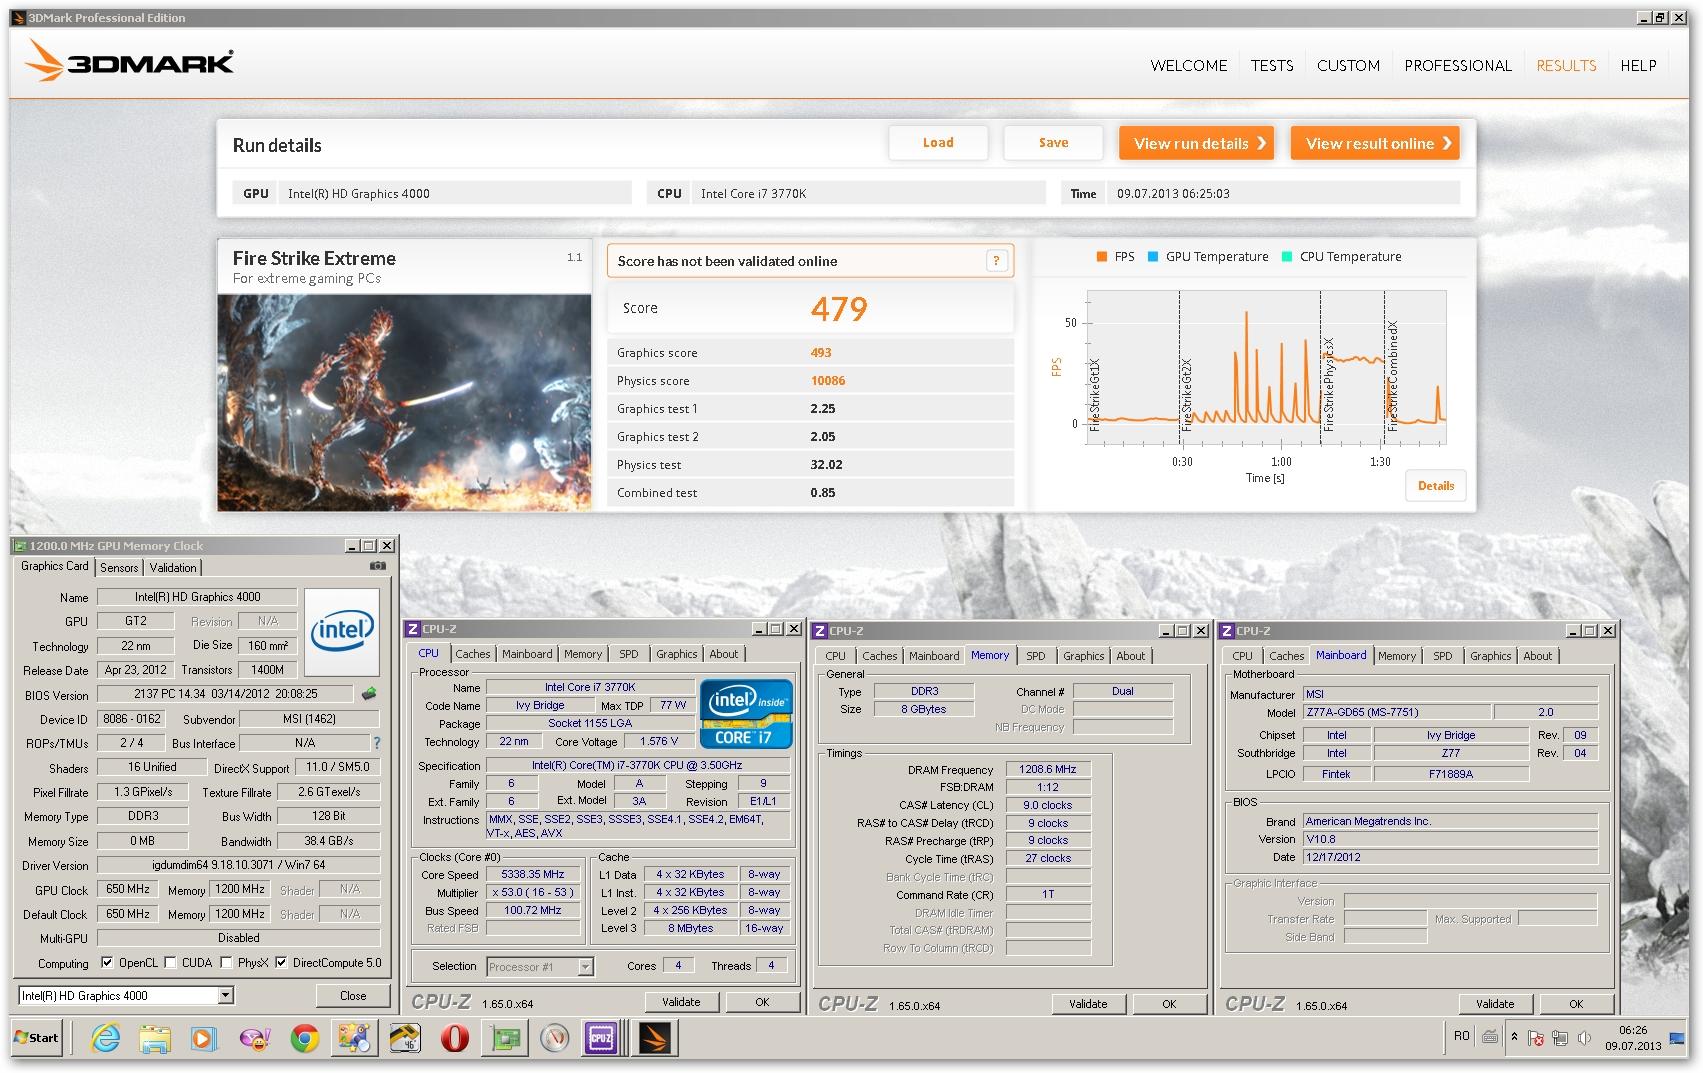The height and width of the screenshot is (1073, 1703).
Task: Switch to GPU-Z via the taskbar icon
Action: point(504,1038)
